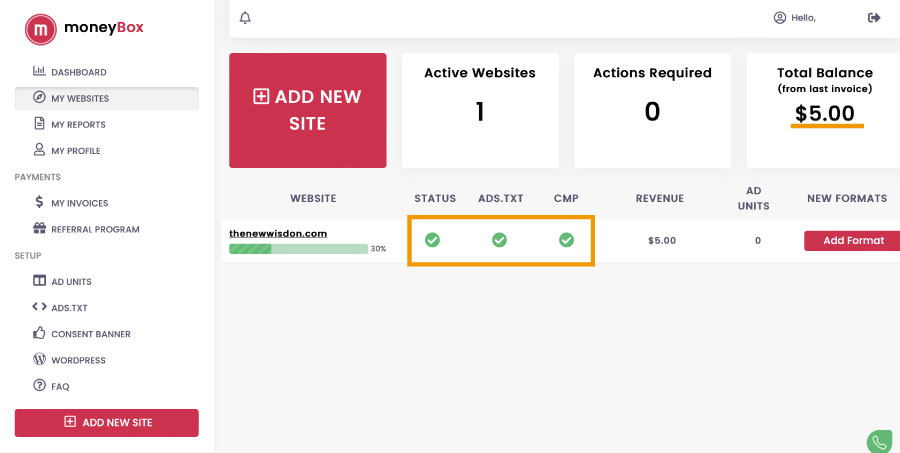Click the My Invoices dollar icon
The width and height of the screenshot is (900, 453).
pyautogui.click(x=39, y=202)
